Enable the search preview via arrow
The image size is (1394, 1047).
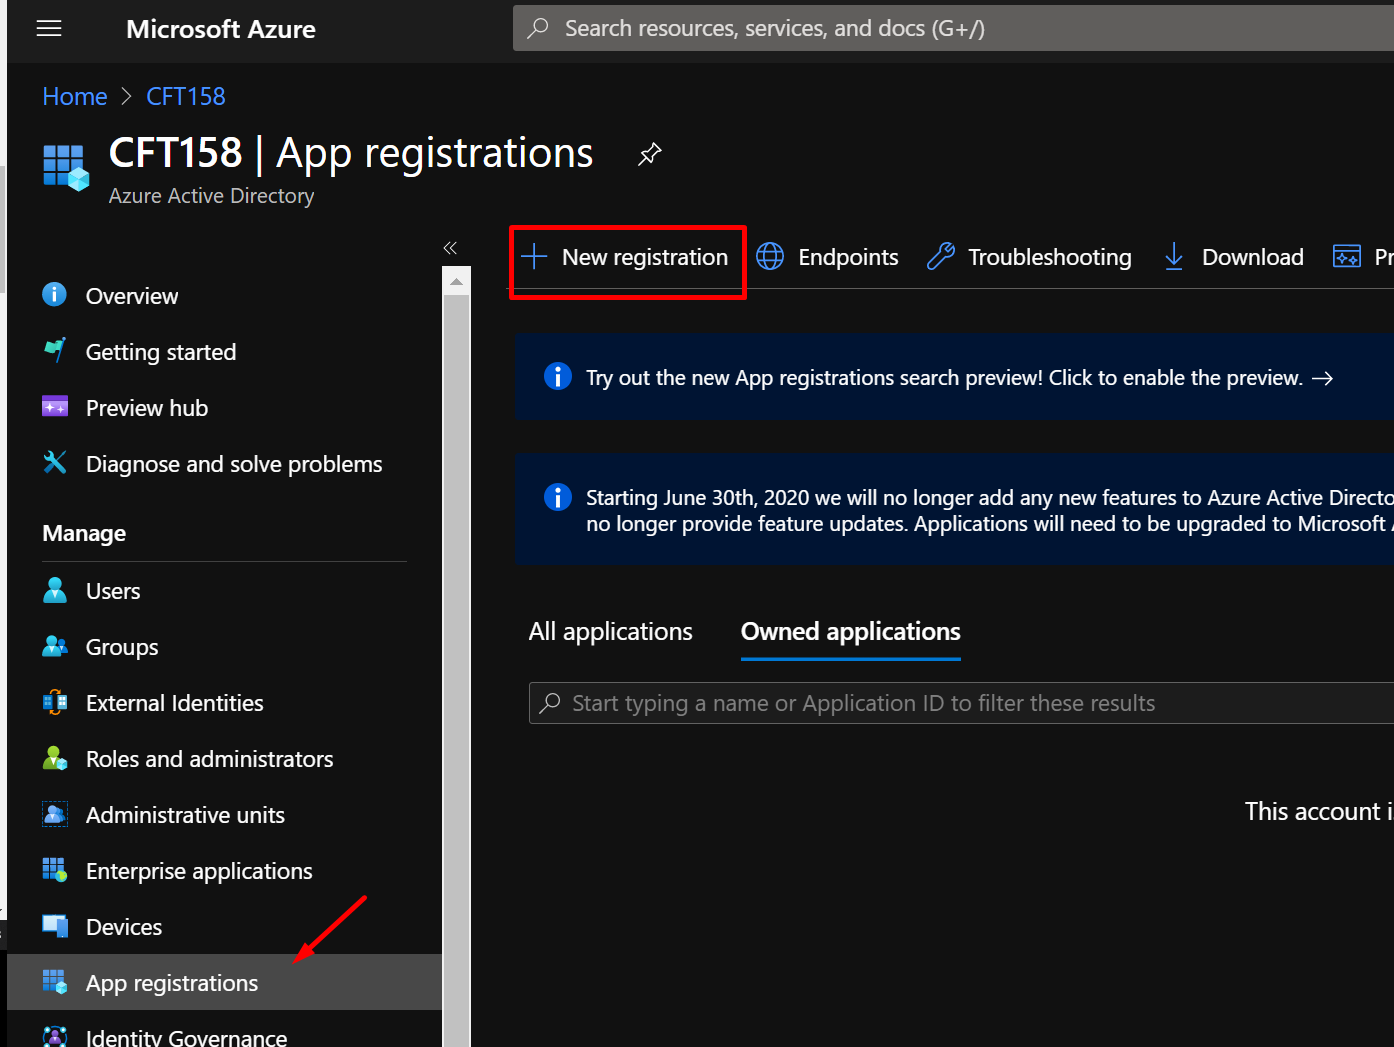tap(1323, 378)
